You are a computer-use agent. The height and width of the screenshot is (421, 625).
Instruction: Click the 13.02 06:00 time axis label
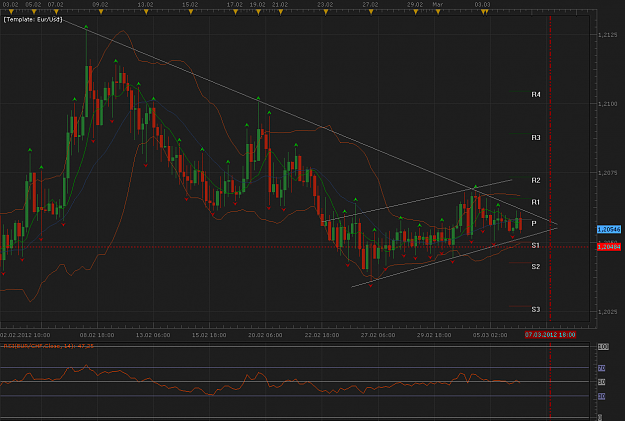(153, 335)
